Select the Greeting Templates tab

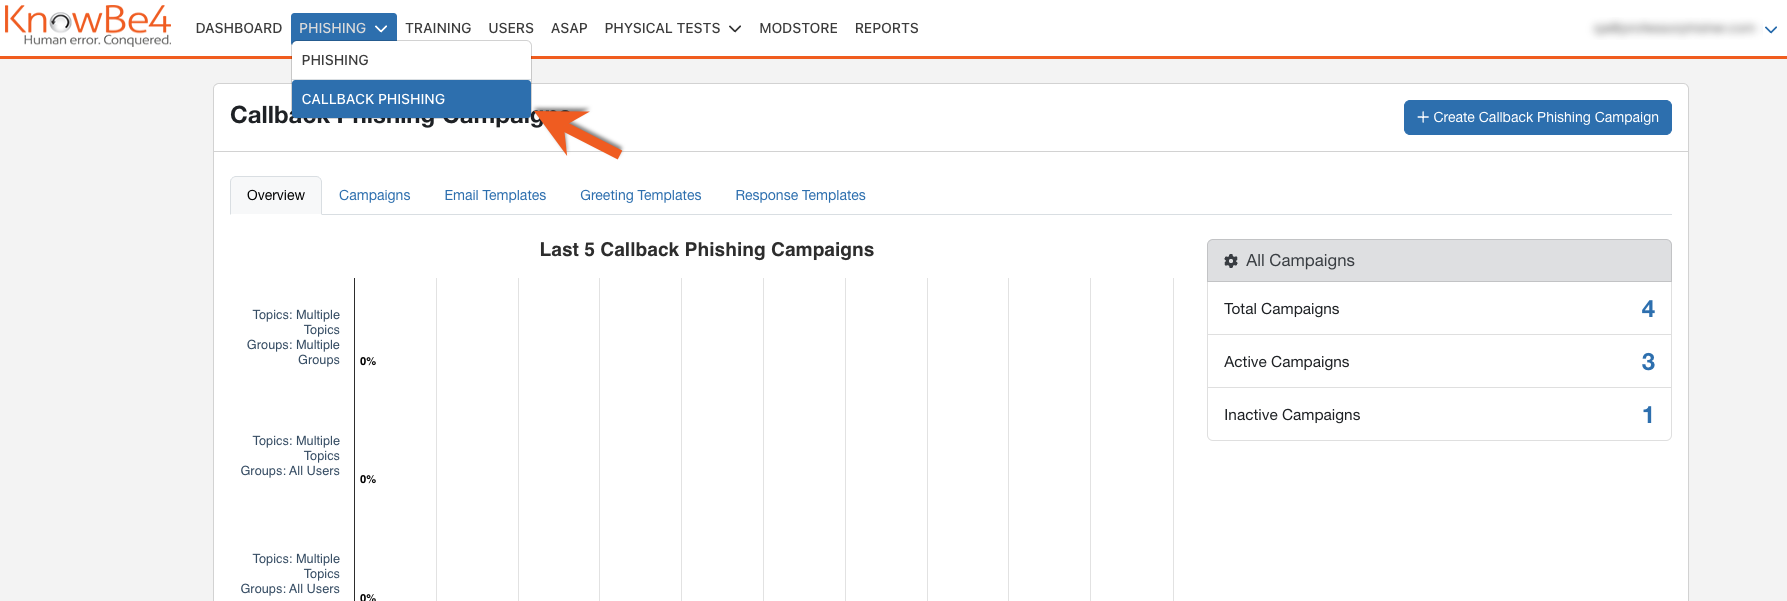click(640, 195)
